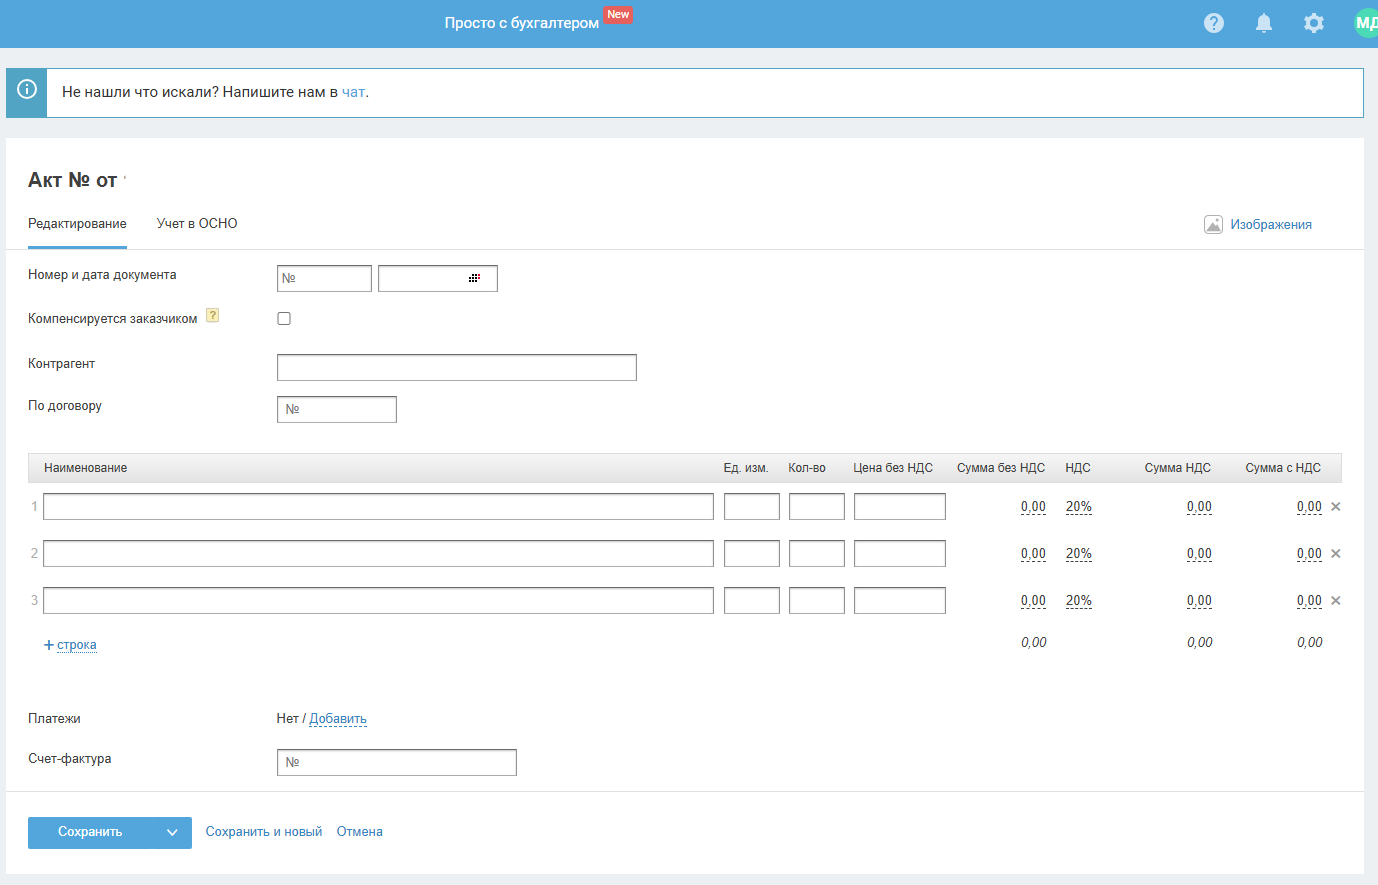The height and width of the screenshot is (885, 1378).
Task: Click the user avatar in top bar
Action: tap(1365, 23)
